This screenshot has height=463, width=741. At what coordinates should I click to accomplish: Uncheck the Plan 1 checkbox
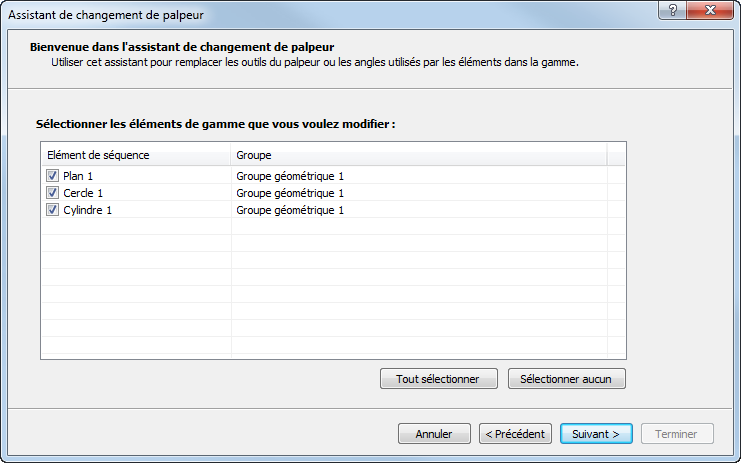point(52,176)
